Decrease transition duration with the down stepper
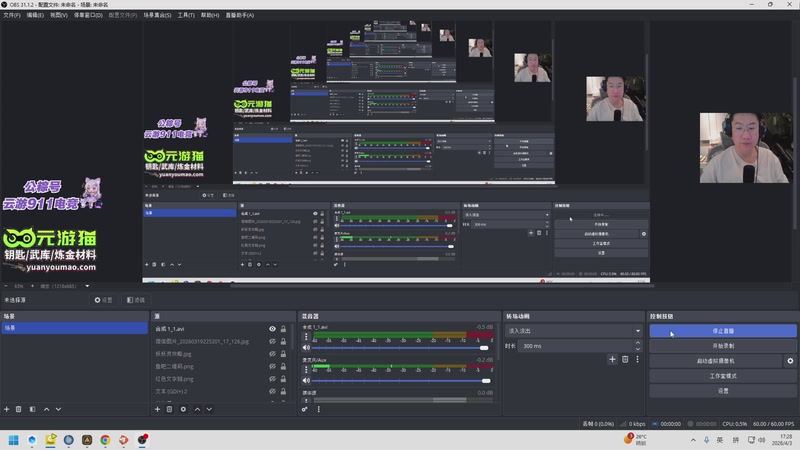This screenshot has height=450, width=800. coord(638,349)
